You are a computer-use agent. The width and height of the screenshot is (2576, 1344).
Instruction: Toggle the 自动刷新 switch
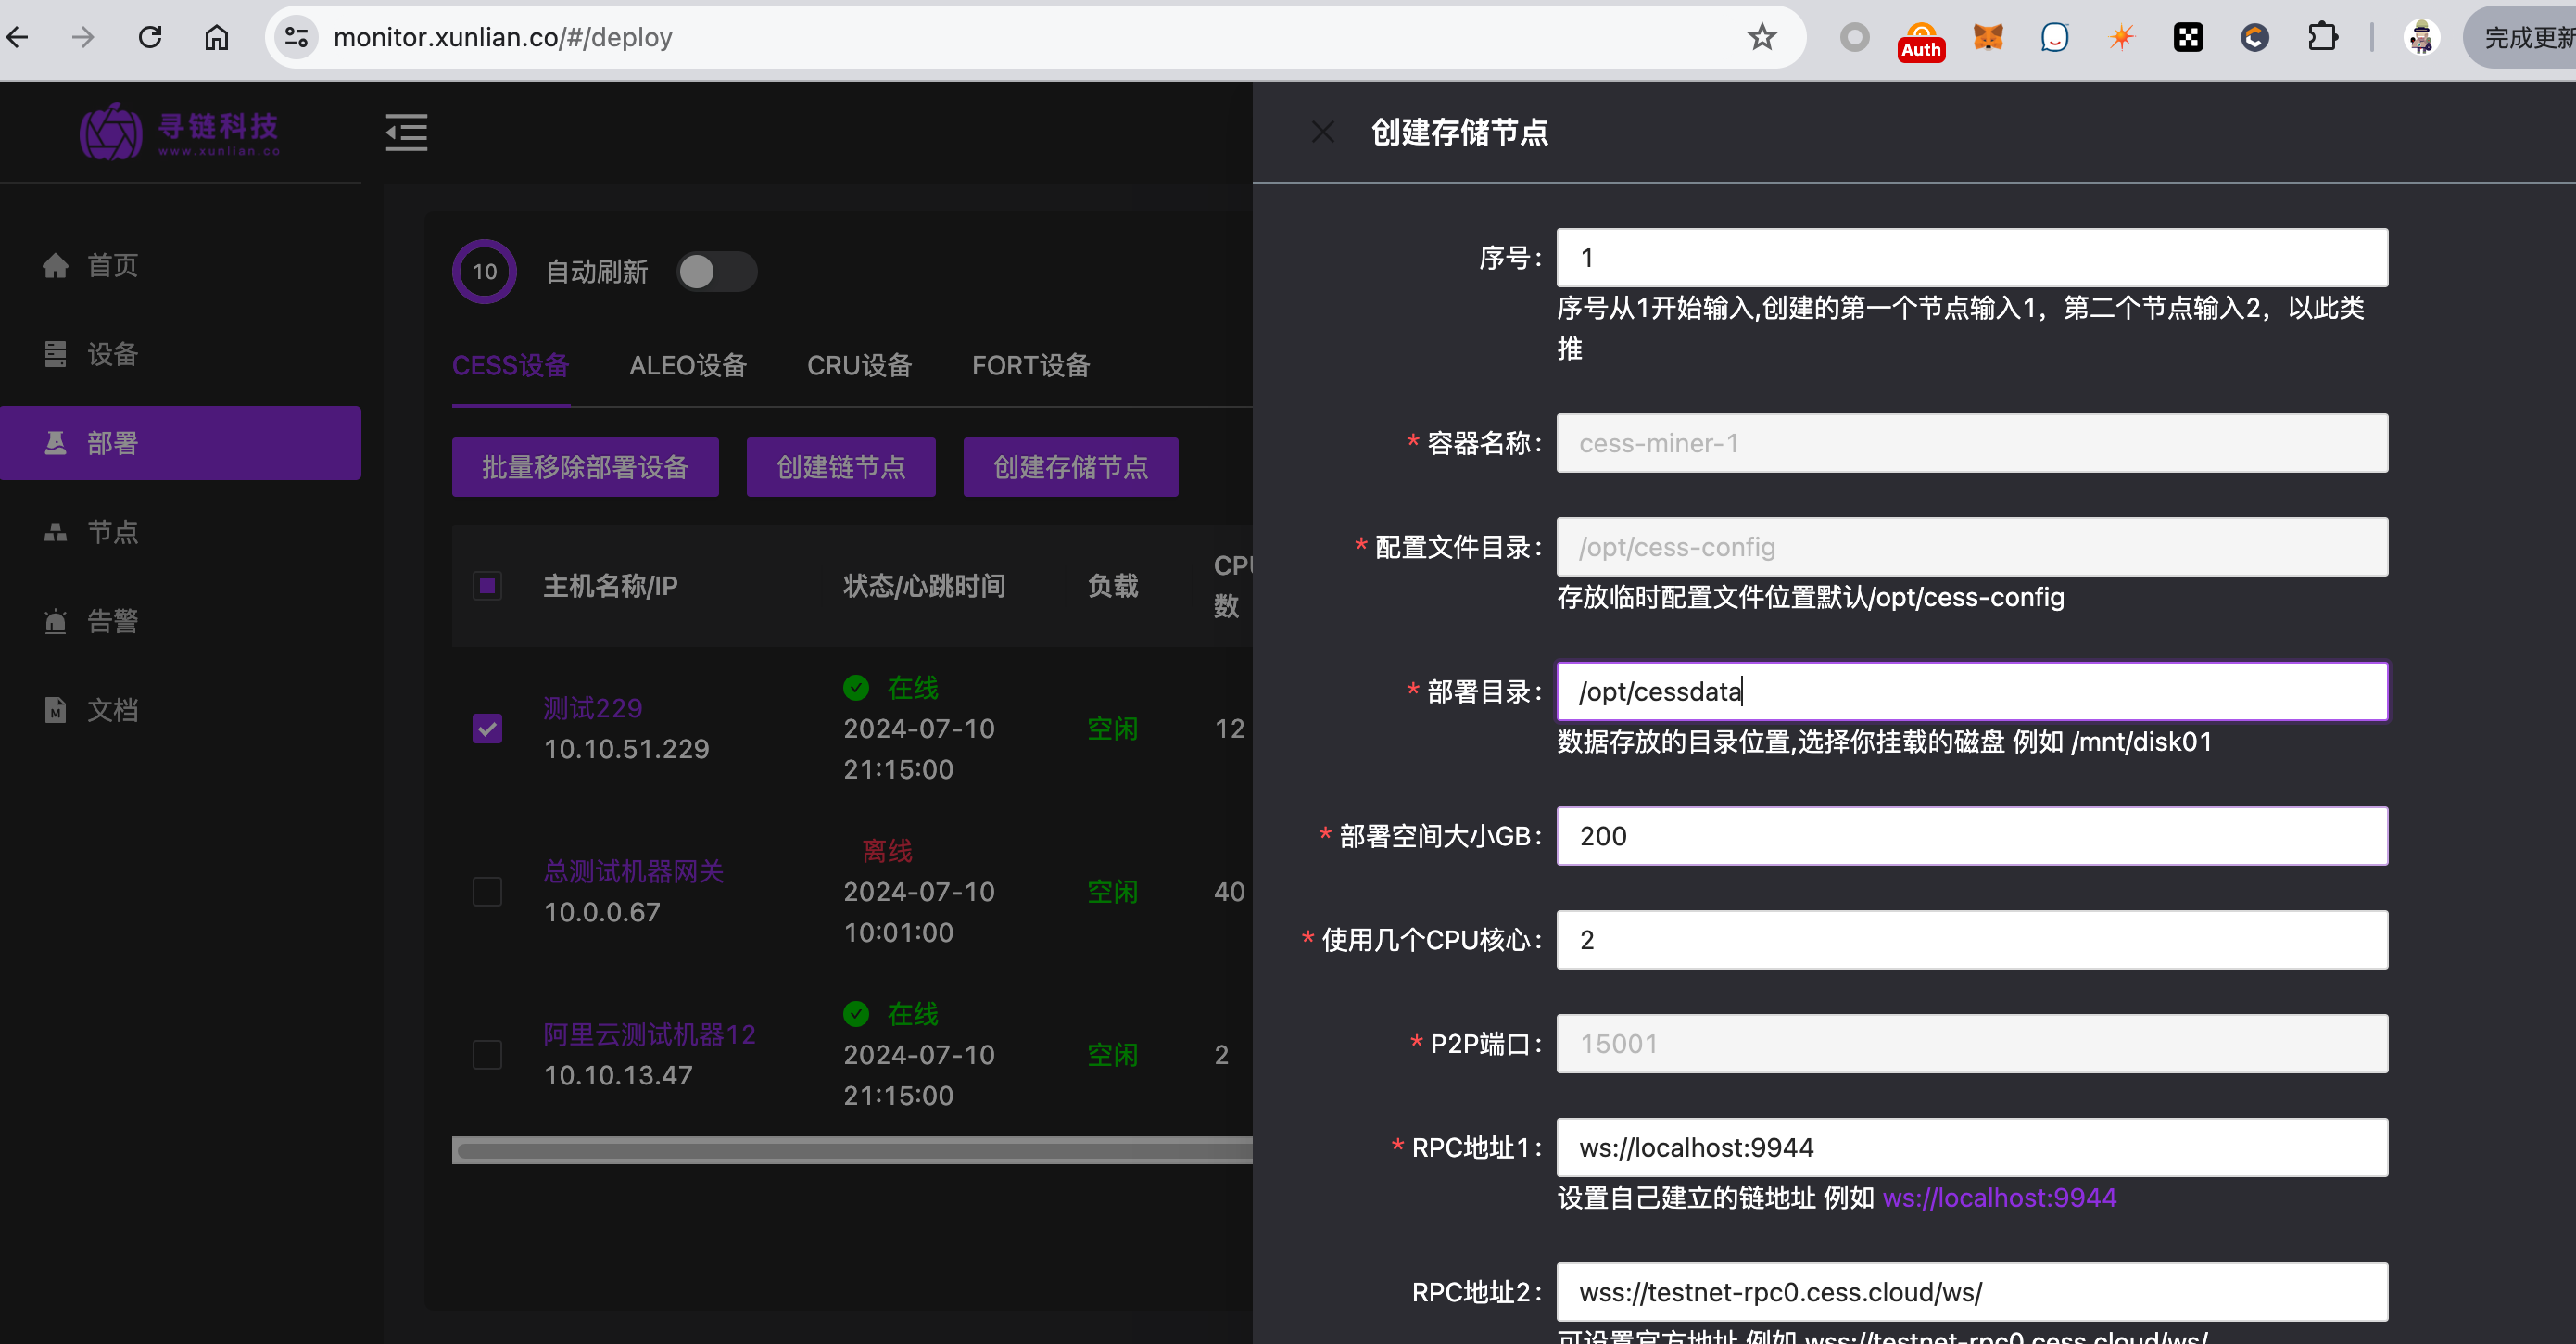715,271
